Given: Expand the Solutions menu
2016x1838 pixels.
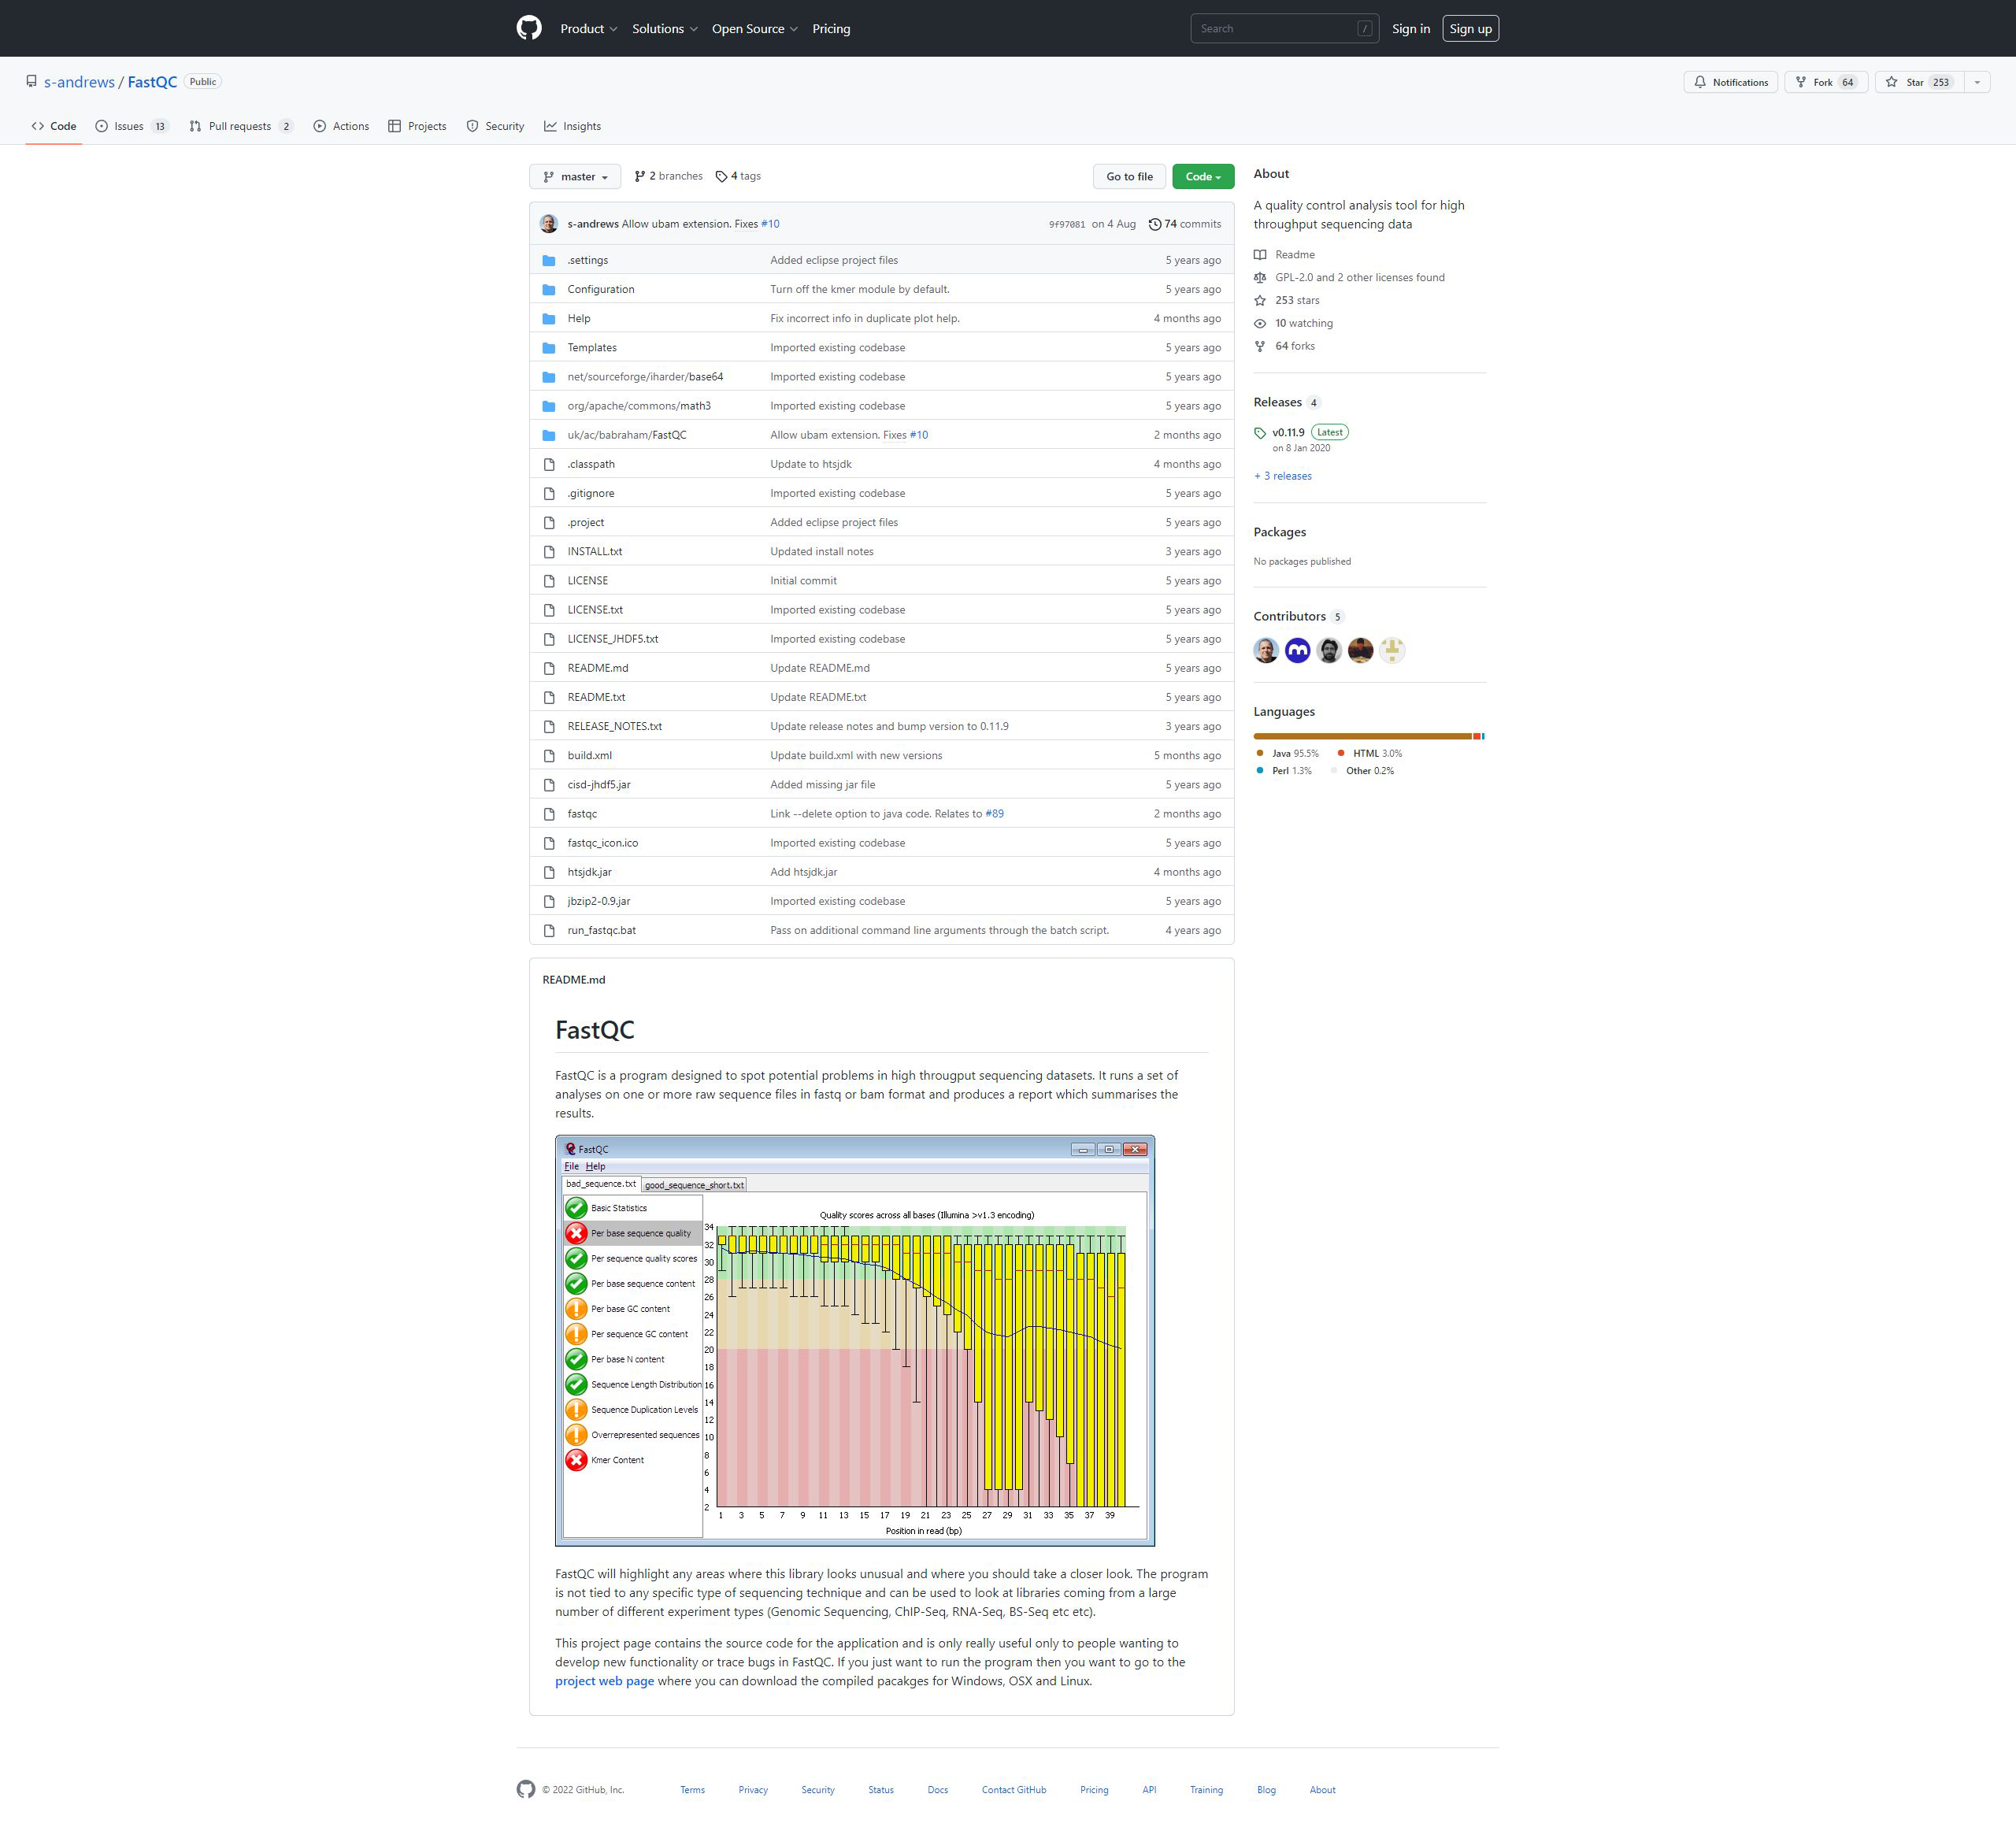Looking at the screenshot, I should [664, 29].
